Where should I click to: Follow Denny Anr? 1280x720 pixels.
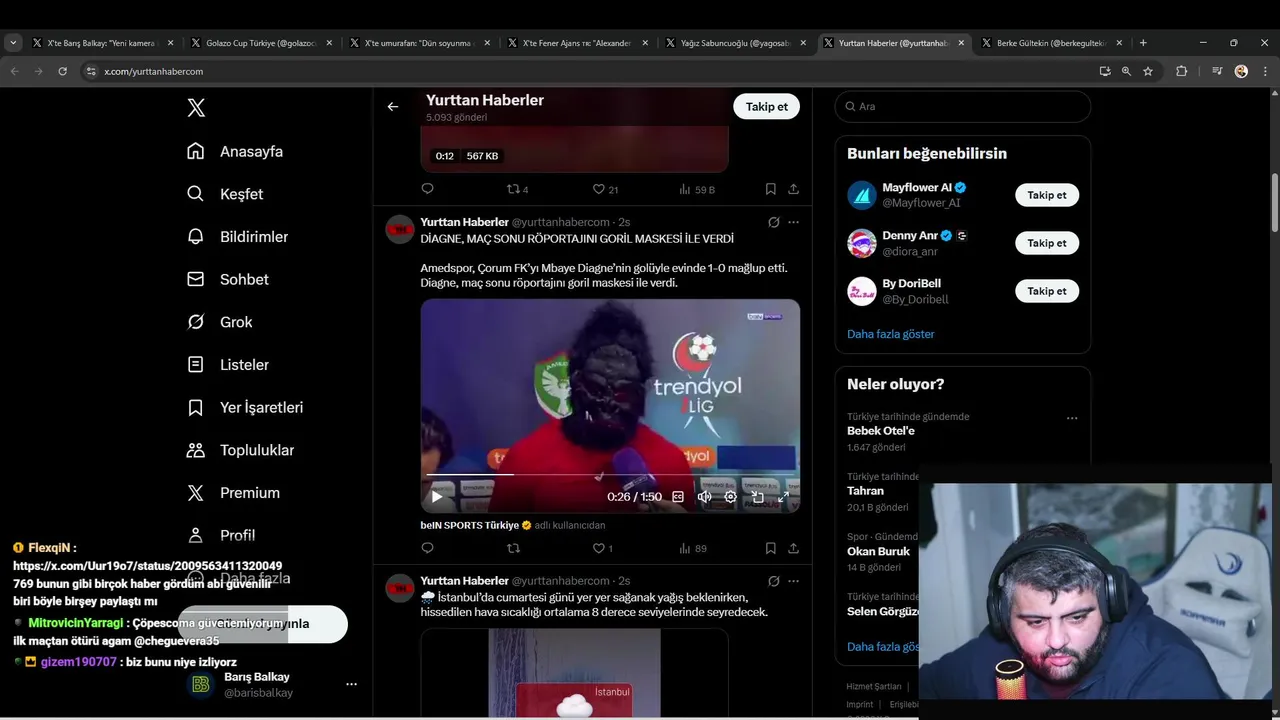pos(1047,243)
